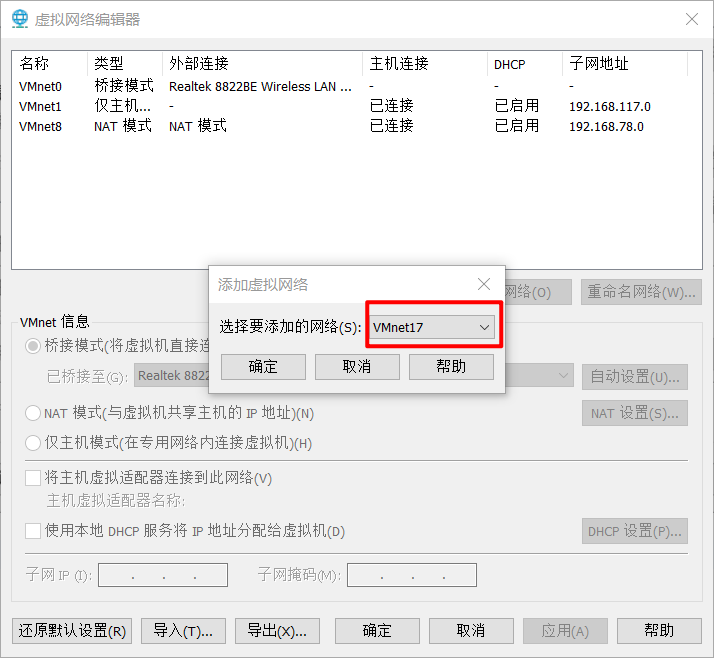Image resolution: width=714 pixels, height=658 pixels.
Task: Select the 桥接模式 radio button
Action: (34, 346)
